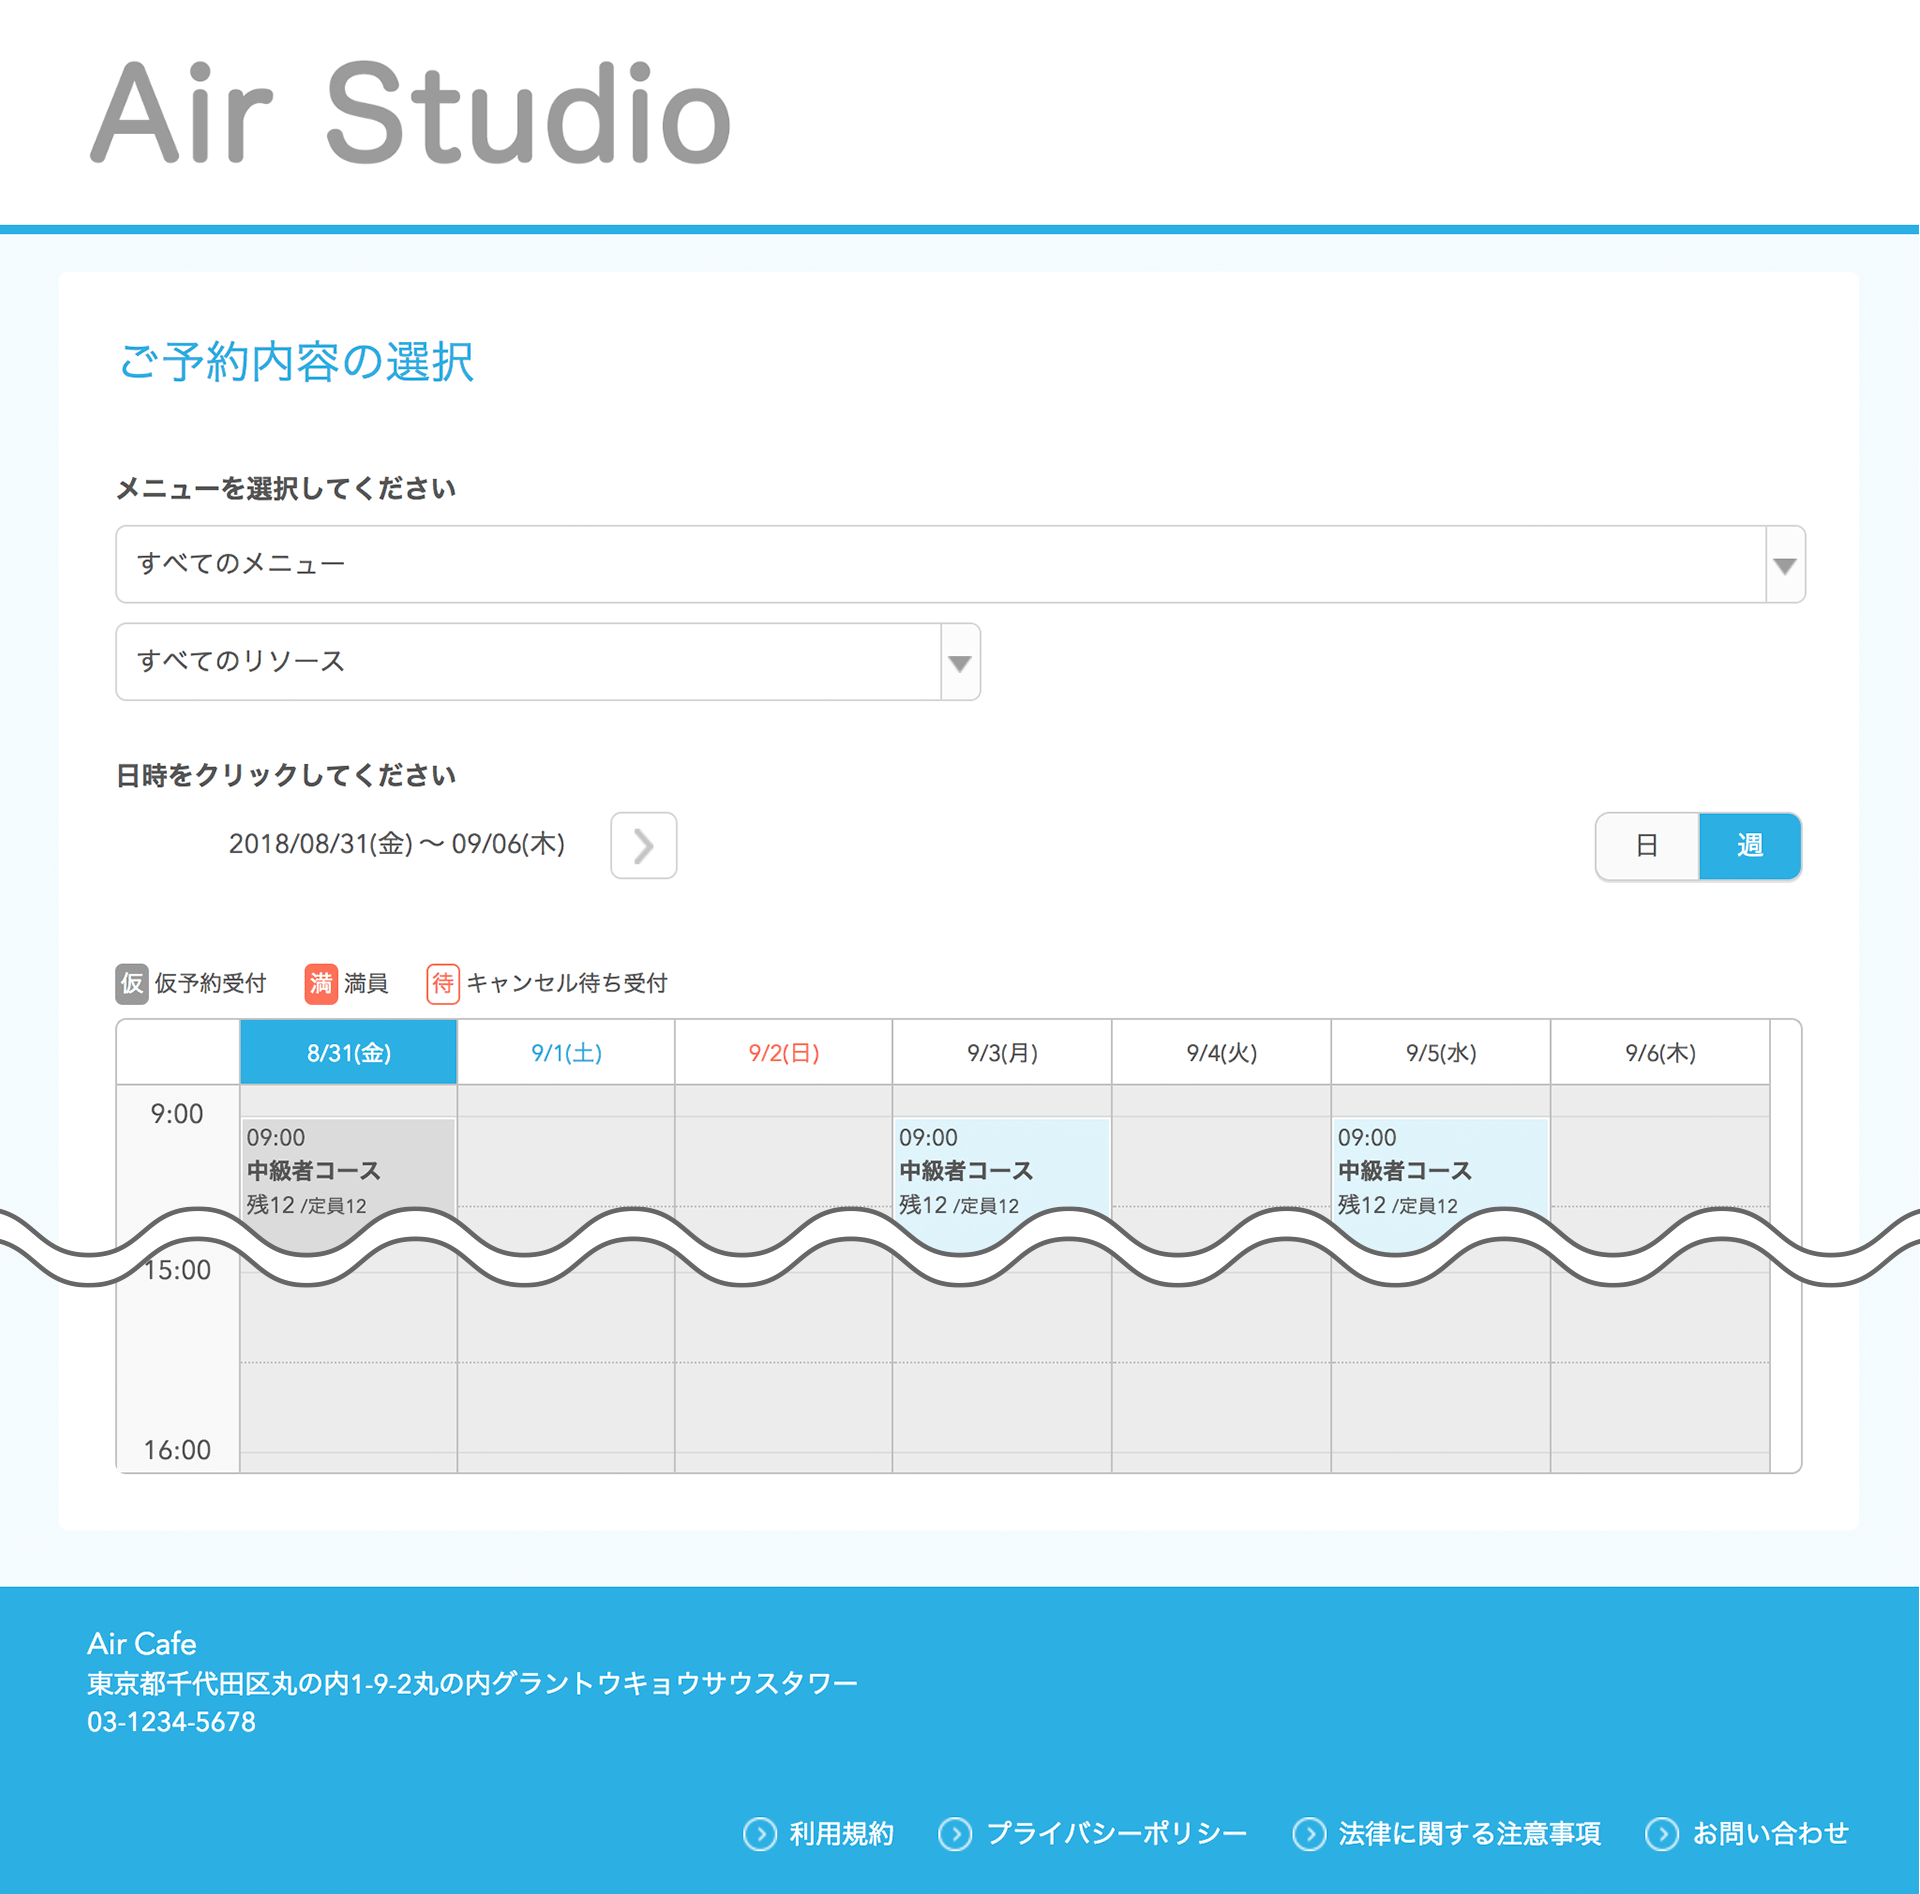
Task: Open the 法律に関する注意事項 link
Action: pyautogui.click(x=1469, y=1834)
